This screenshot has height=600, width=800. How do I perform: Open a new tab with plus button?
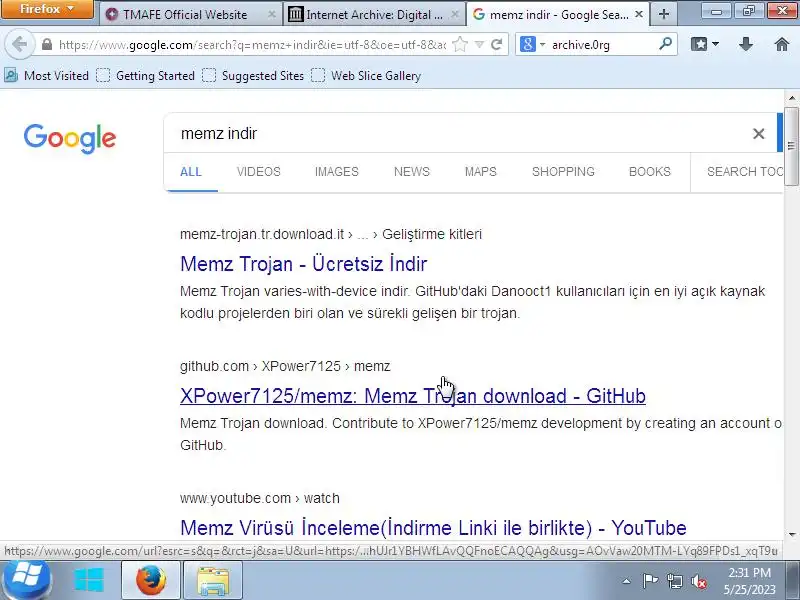(663, 15)
